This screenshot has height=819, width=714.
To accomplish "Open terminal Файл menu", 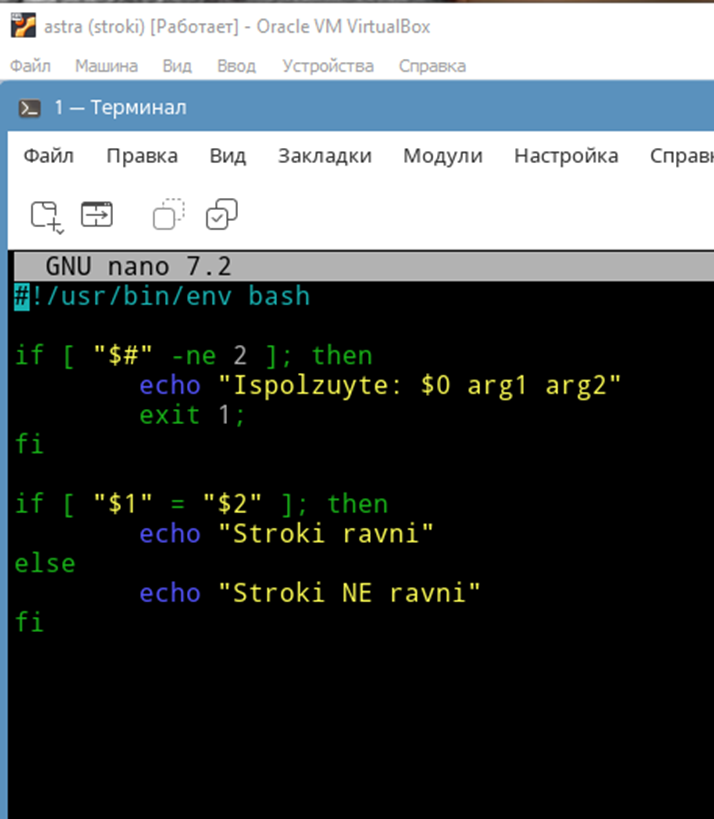I will (x=49, y=156).
